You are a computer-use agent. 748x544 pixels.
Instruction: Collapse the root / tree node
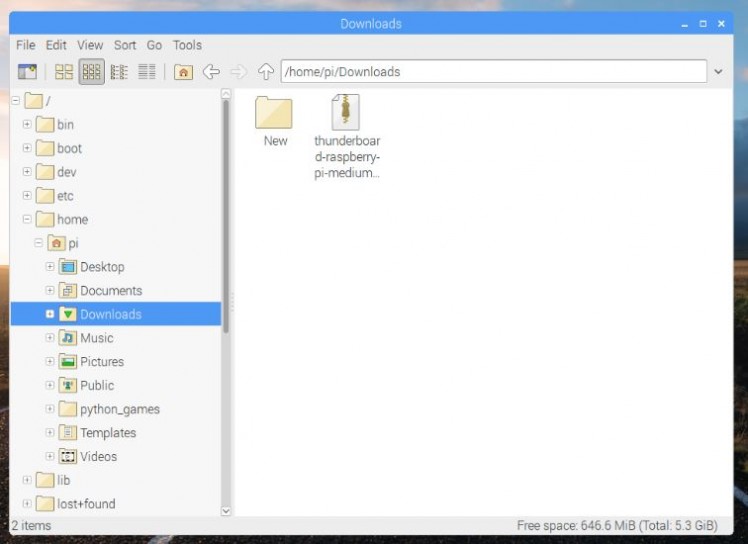pyautogui.click(x=16, y=101)
